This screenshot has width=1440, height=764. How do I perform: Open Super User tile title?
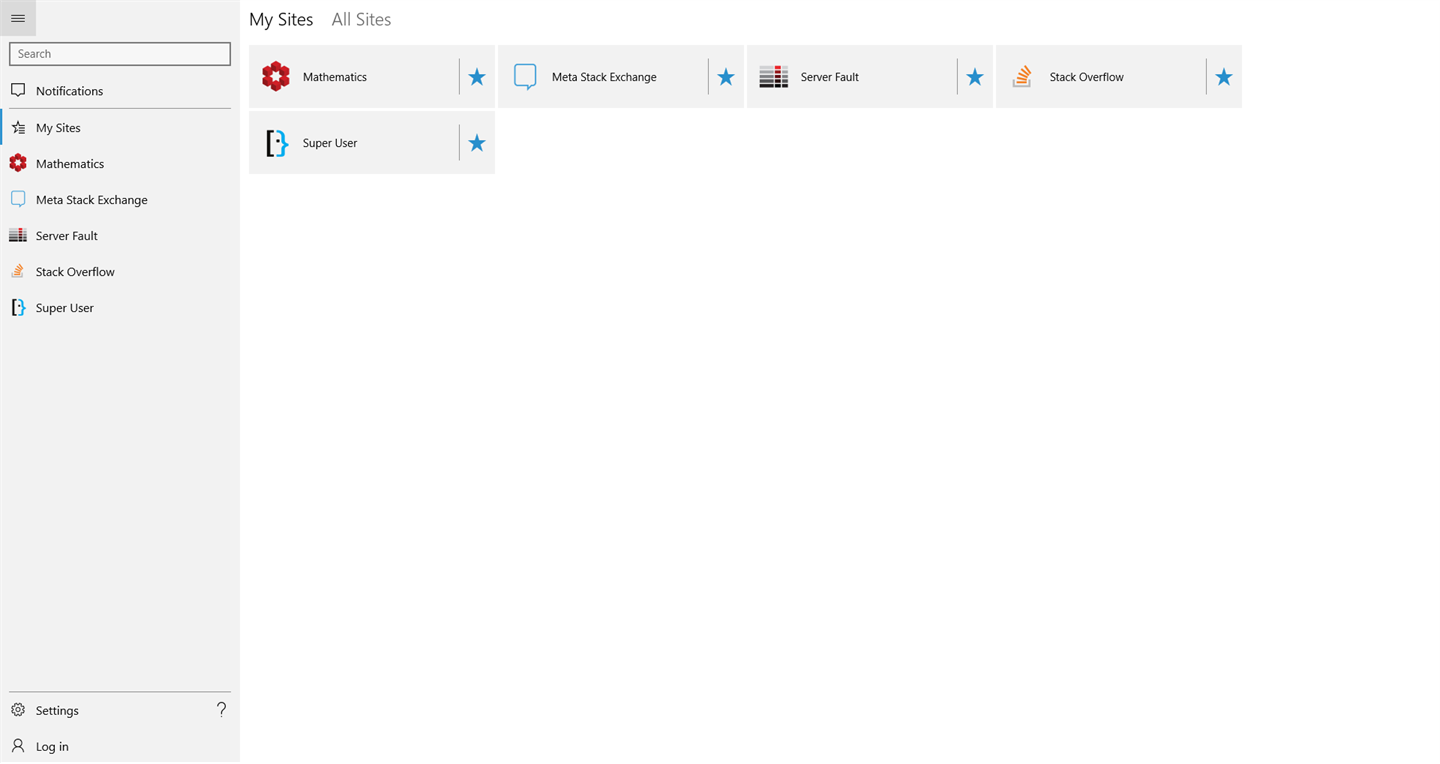click(330, 143)
